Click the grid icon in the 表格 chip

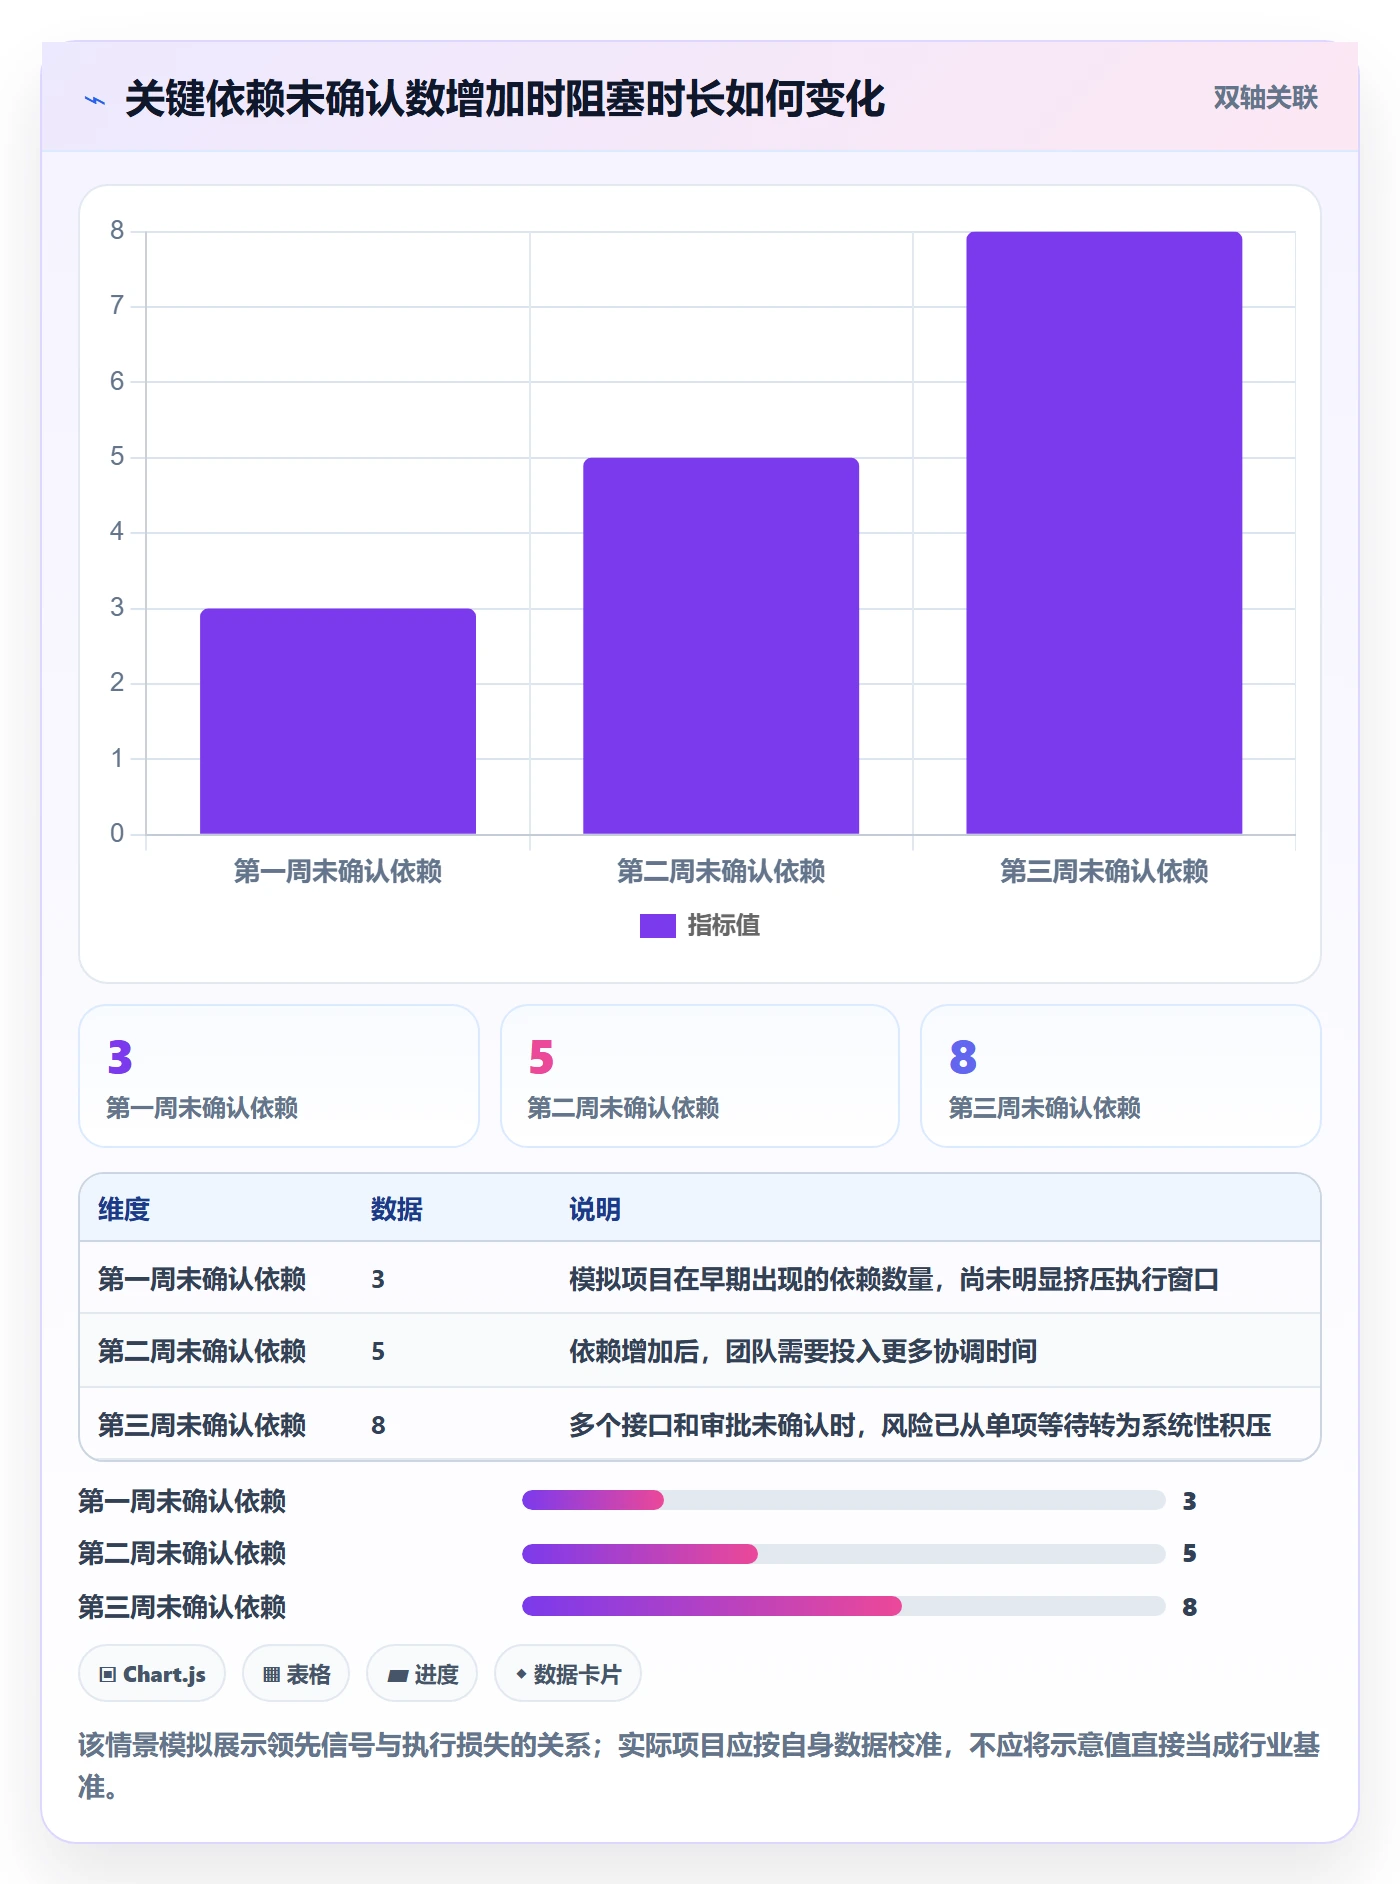click(x=271, y=1675)
